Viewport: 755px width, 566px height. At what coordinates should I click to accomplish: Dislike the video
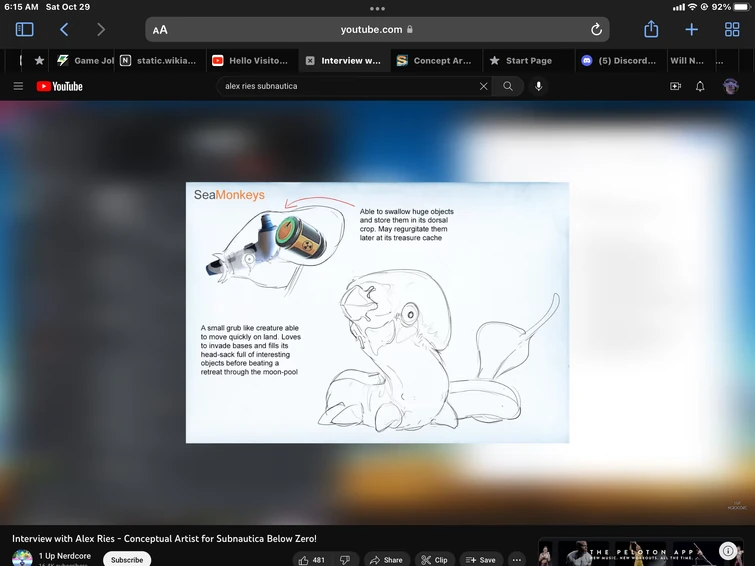345,560
